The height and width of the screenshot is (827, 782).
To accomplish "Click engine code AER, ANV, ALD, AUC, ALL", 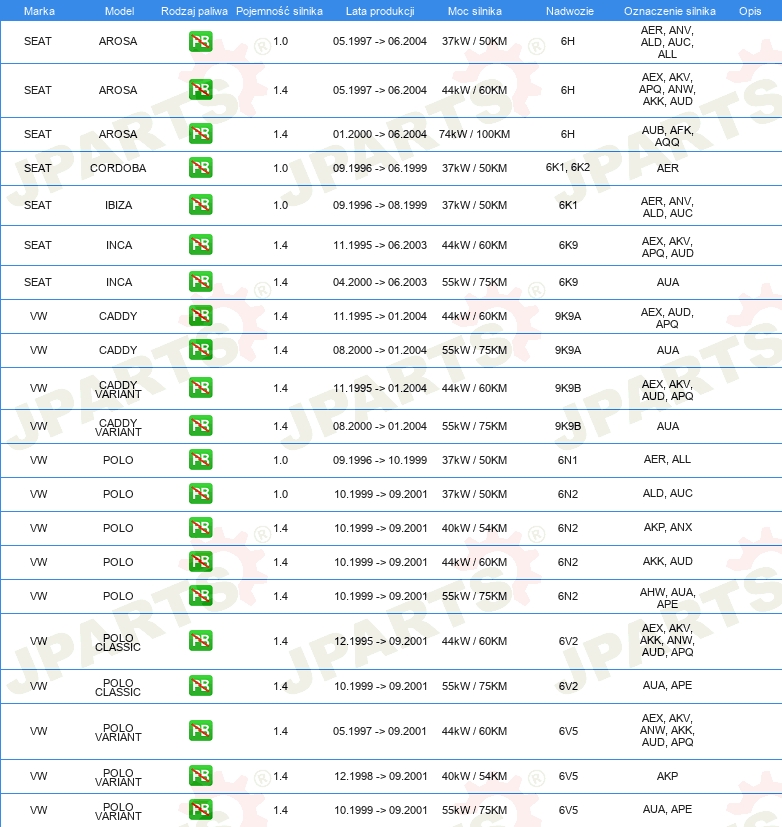I will (667, 42).
